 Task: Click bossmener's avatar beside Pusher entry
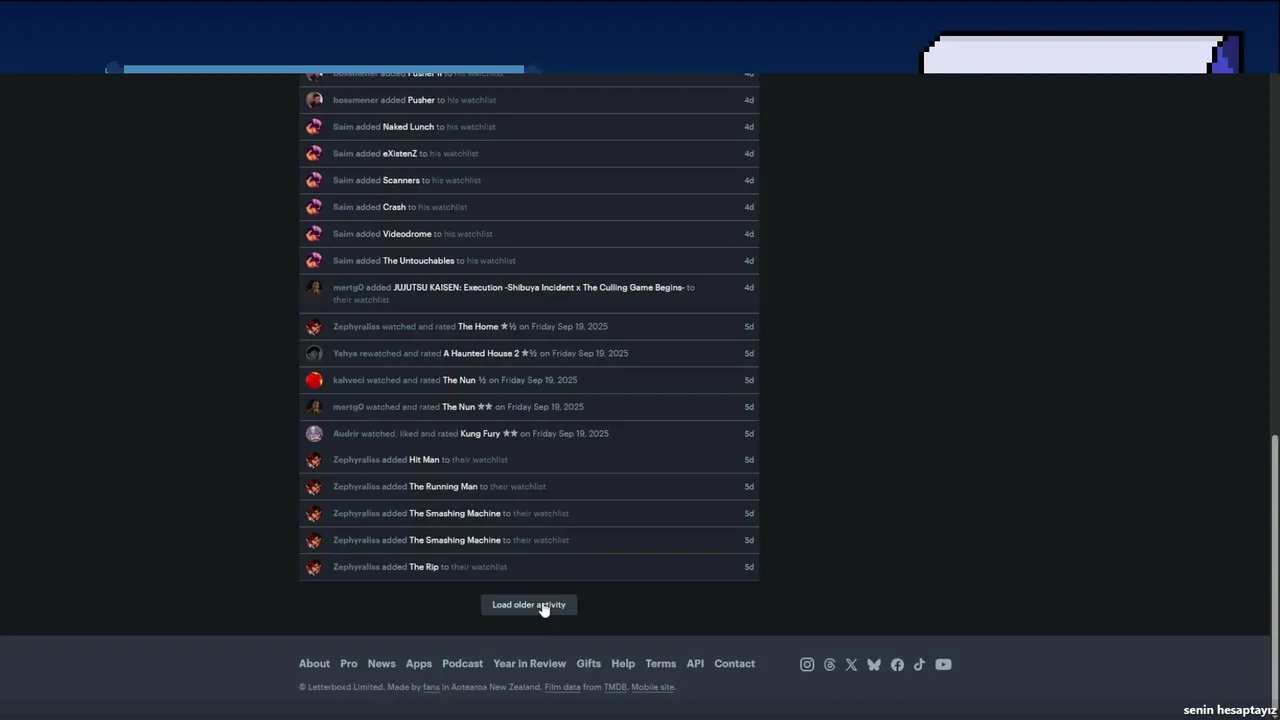click(314, 100)
